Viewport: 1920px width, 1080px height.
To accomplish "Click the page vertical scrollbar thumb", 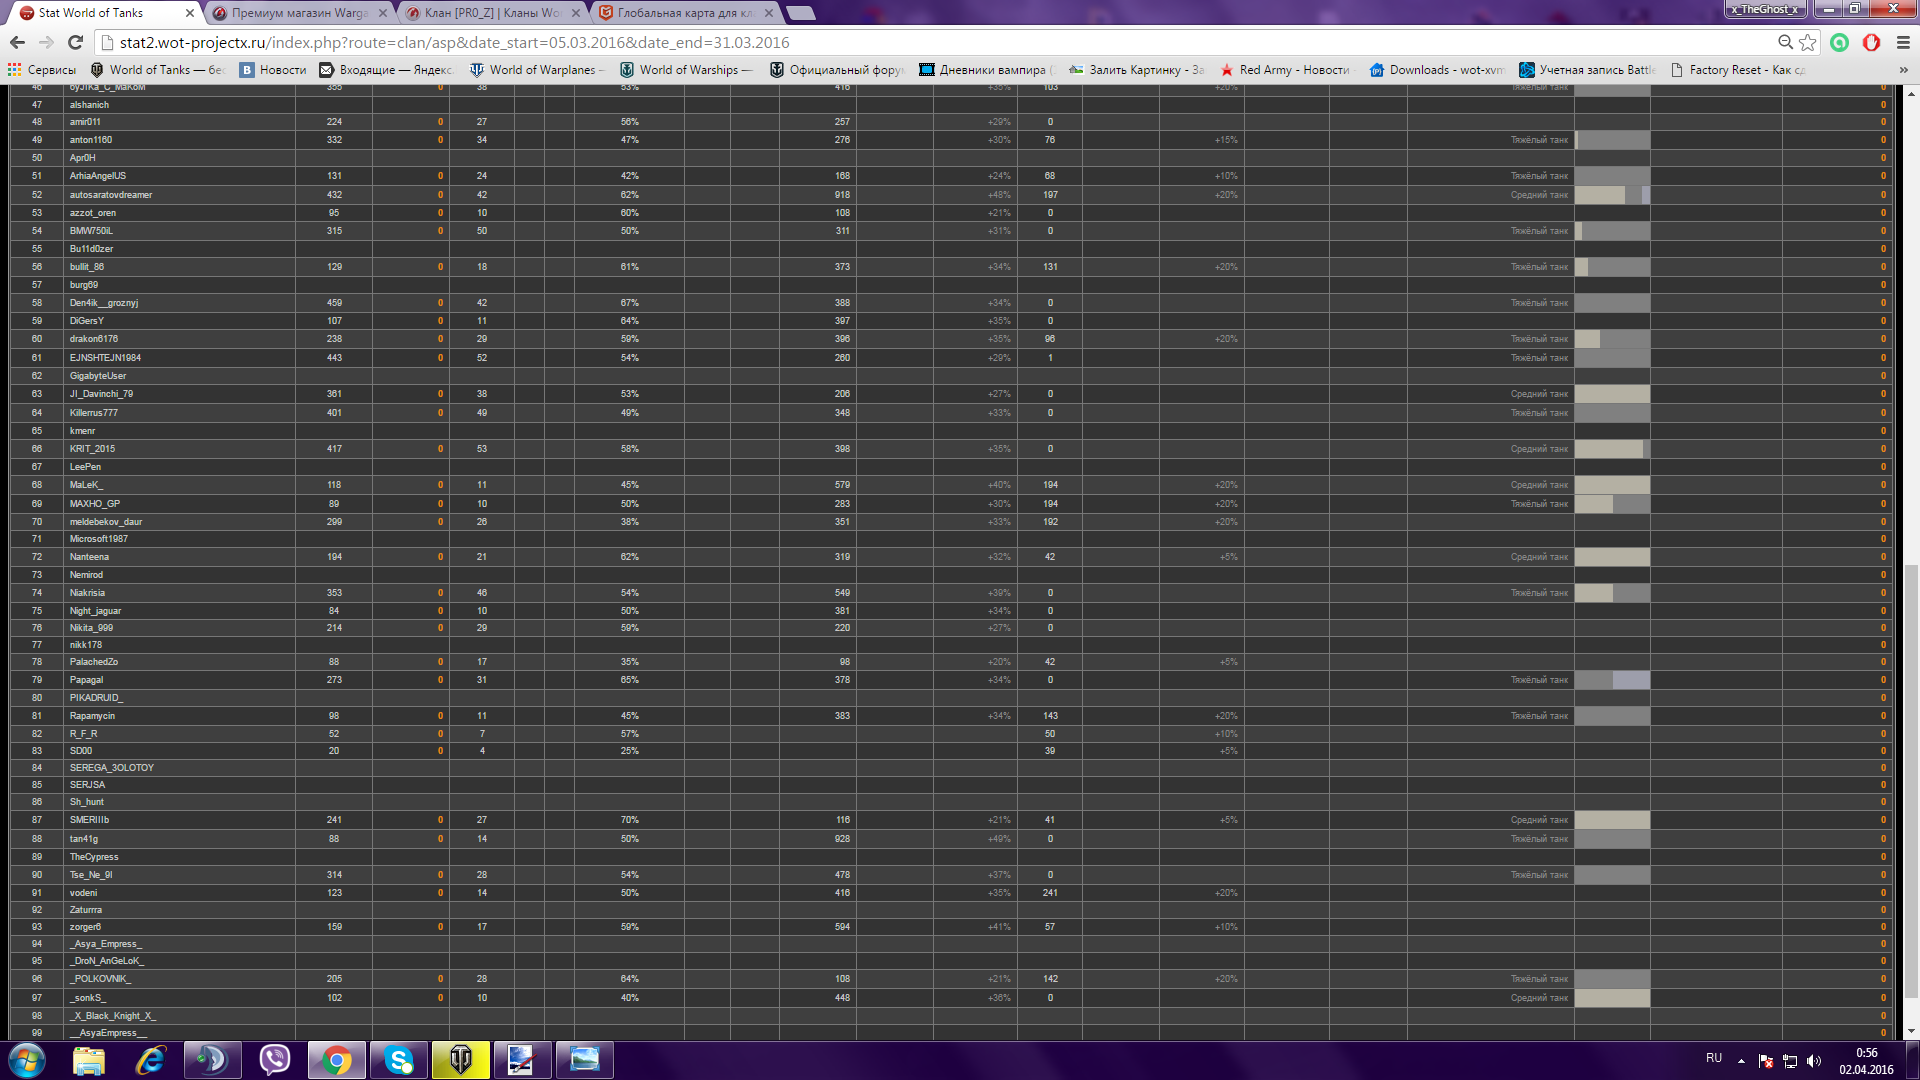I will click(x=1911, y=780).
